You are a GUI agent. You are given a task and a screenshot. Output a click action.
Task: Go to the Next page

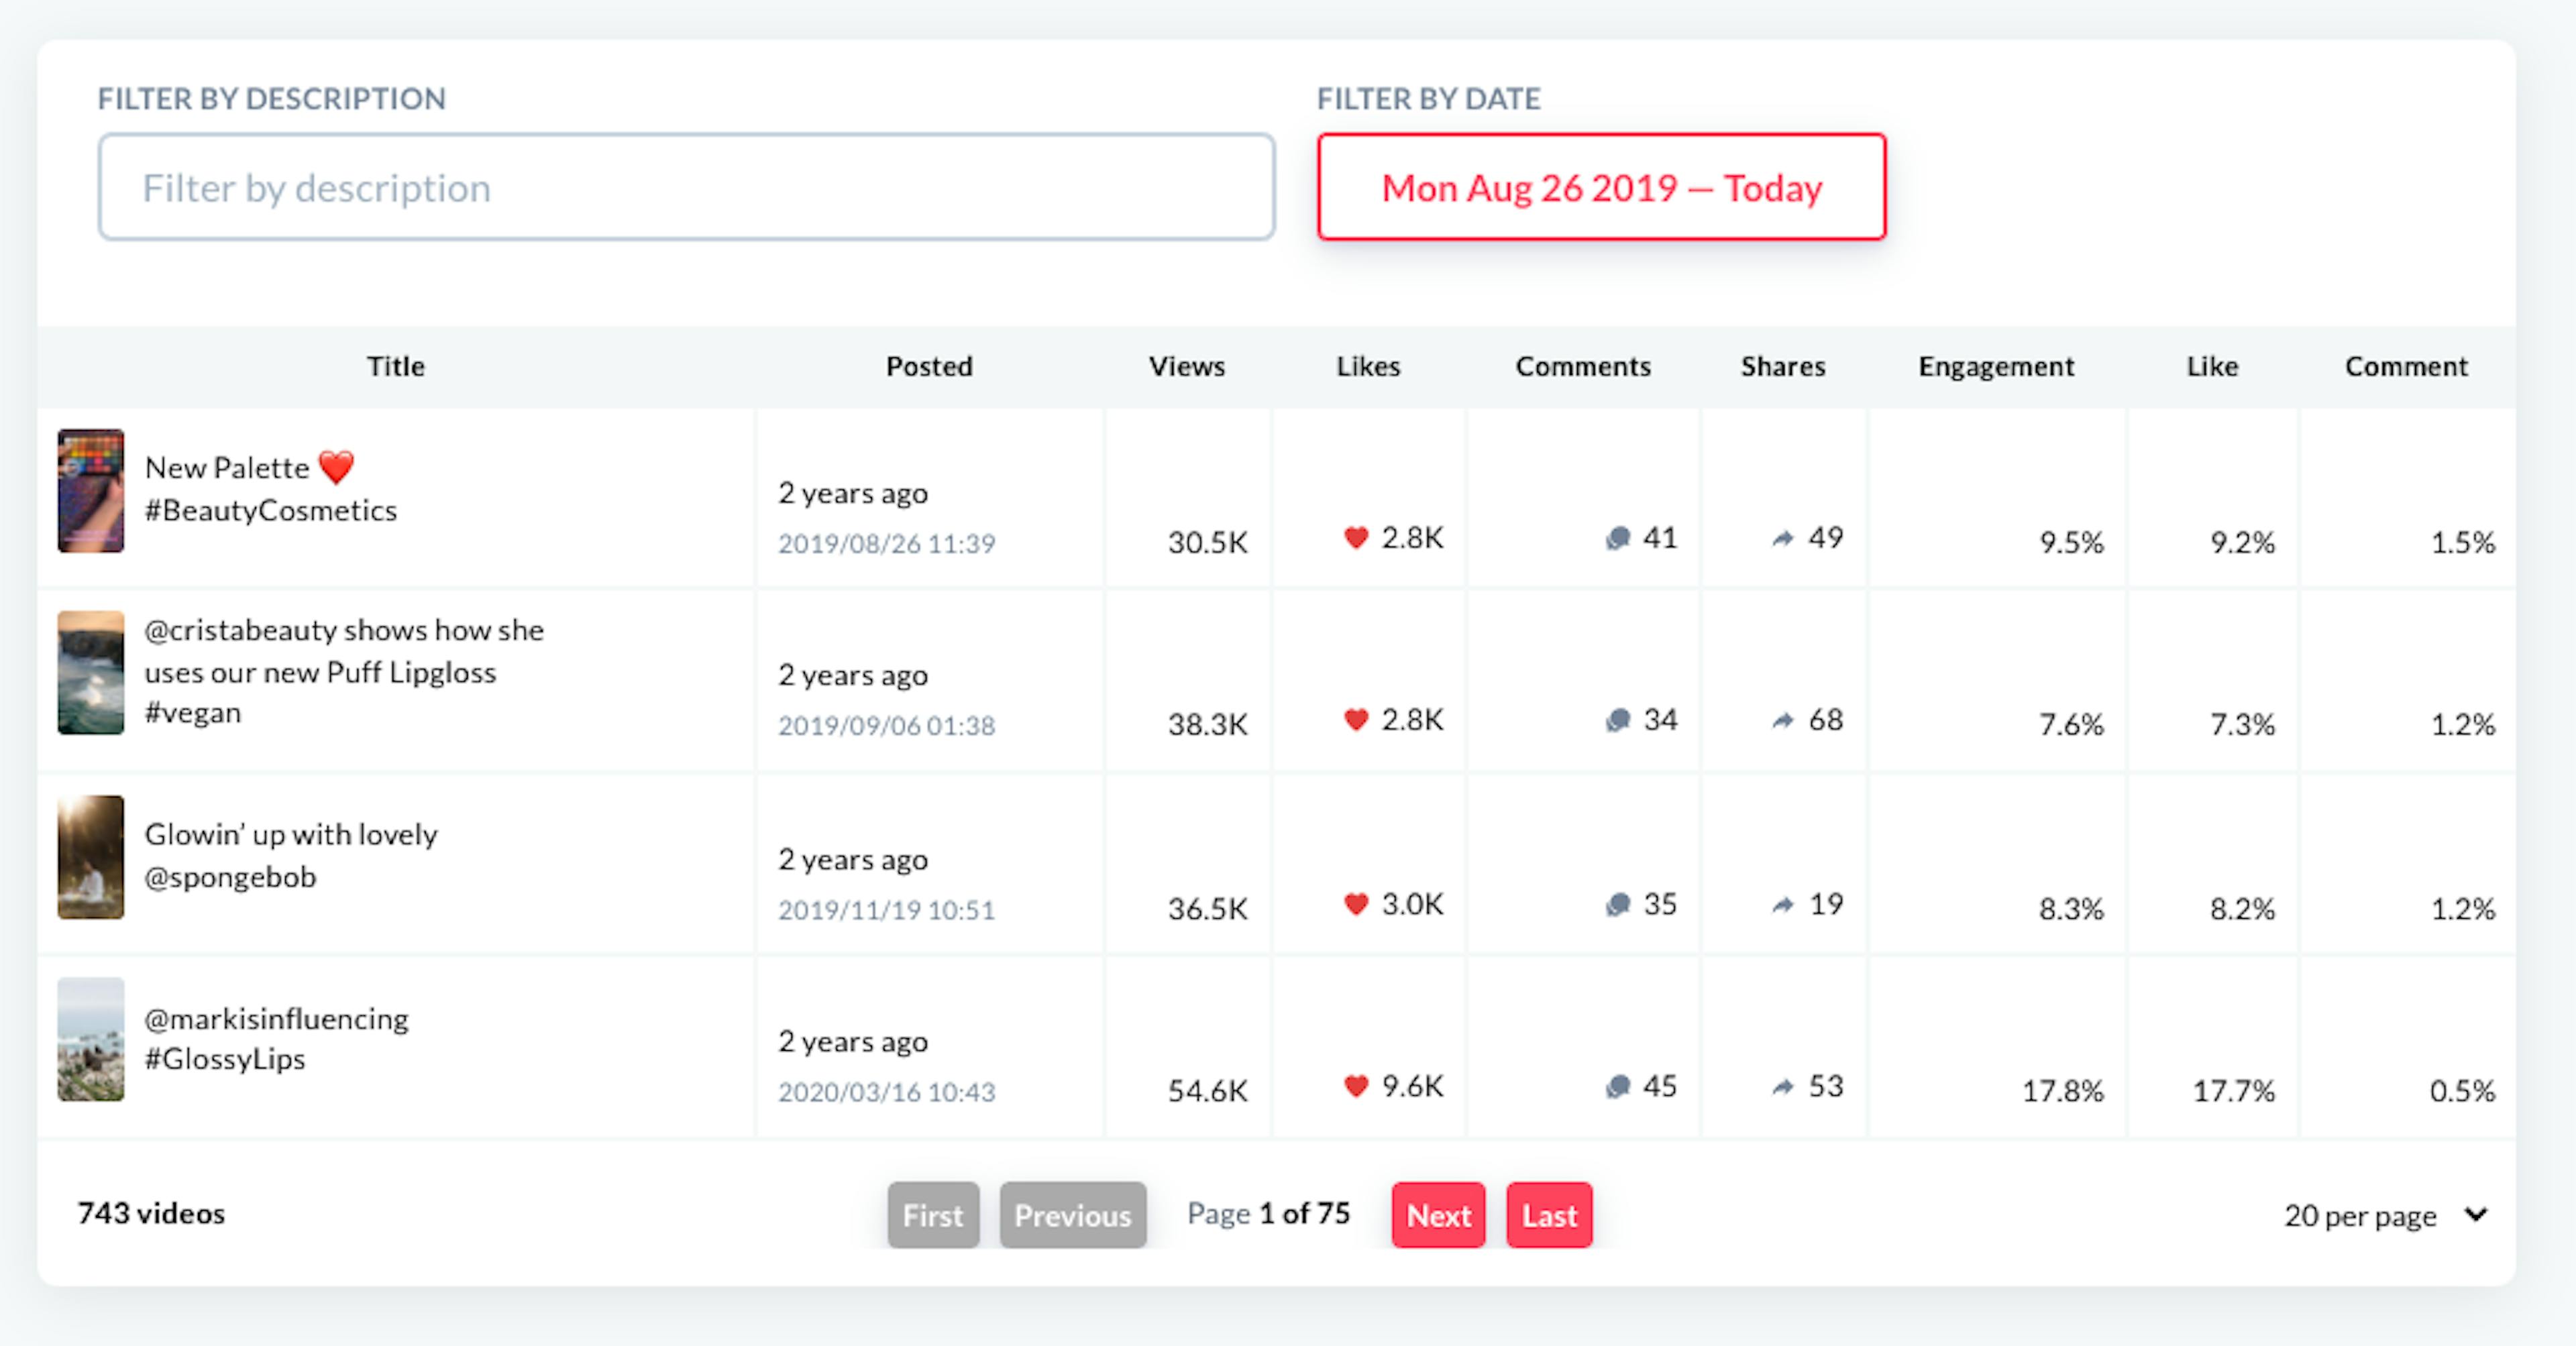point(1438,1215)
